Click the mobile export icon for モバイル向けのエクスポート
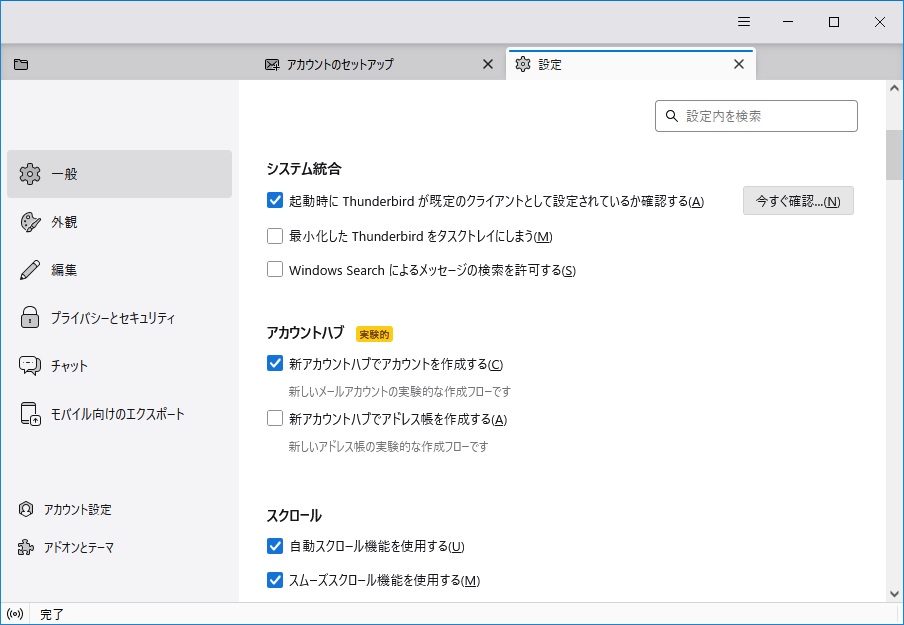Viewport: 904px width, 625px height. 30,414
